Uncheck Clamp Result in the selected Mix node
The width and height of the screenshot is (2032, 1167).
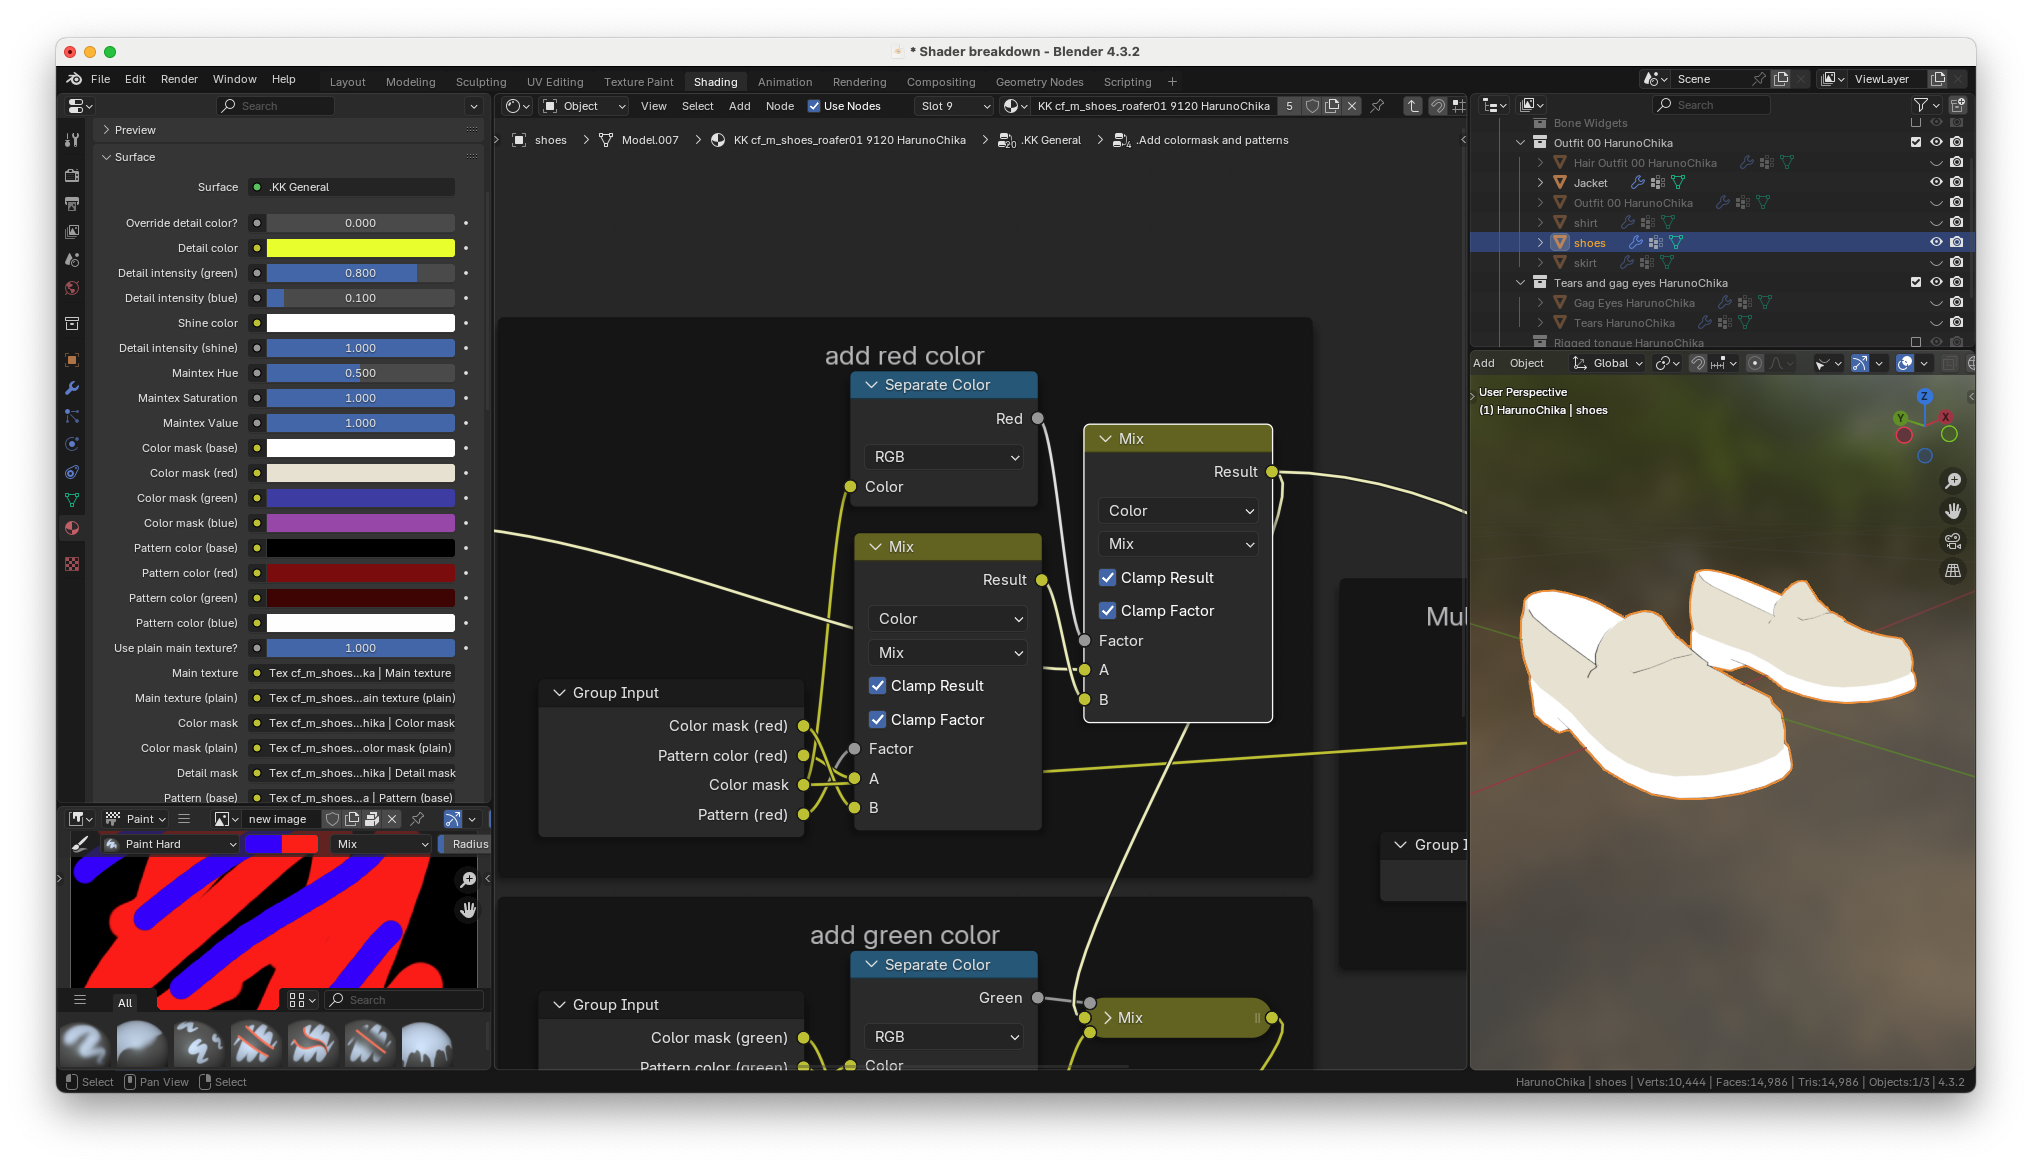point(1108,578)
